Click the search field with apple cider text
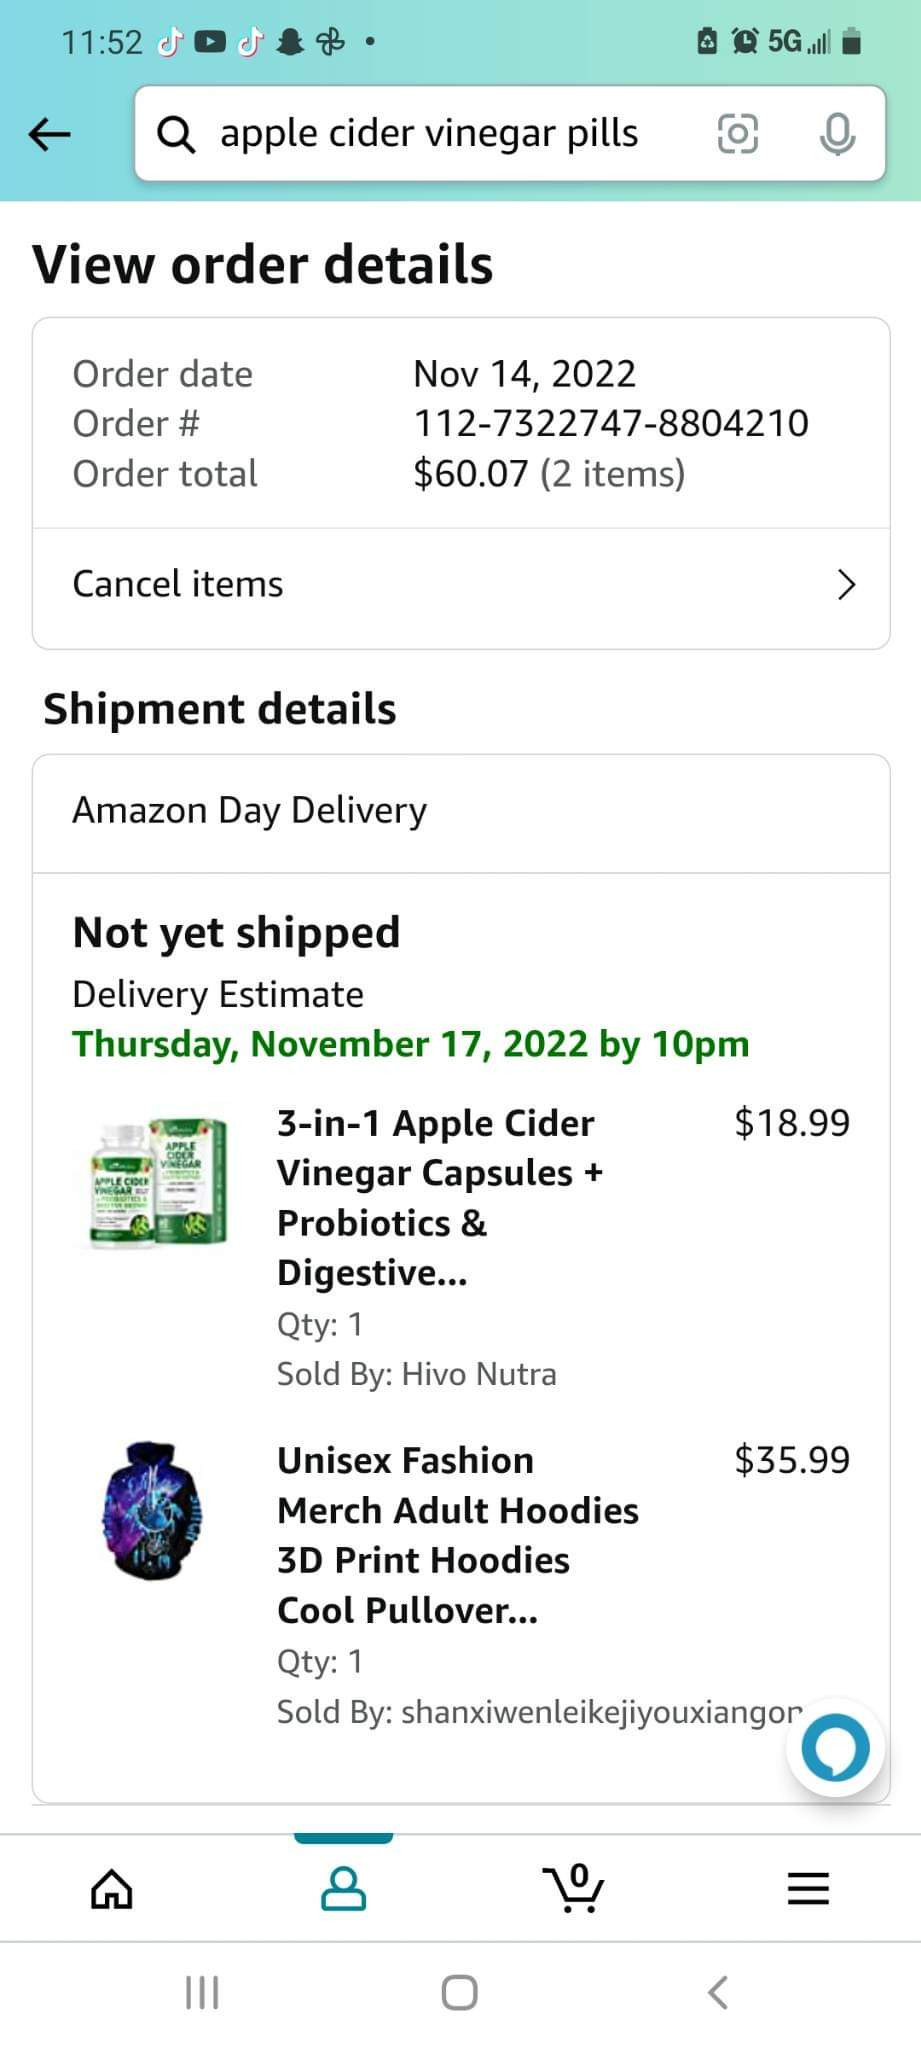Screen dimensions: 921x2048 (430, 134)
